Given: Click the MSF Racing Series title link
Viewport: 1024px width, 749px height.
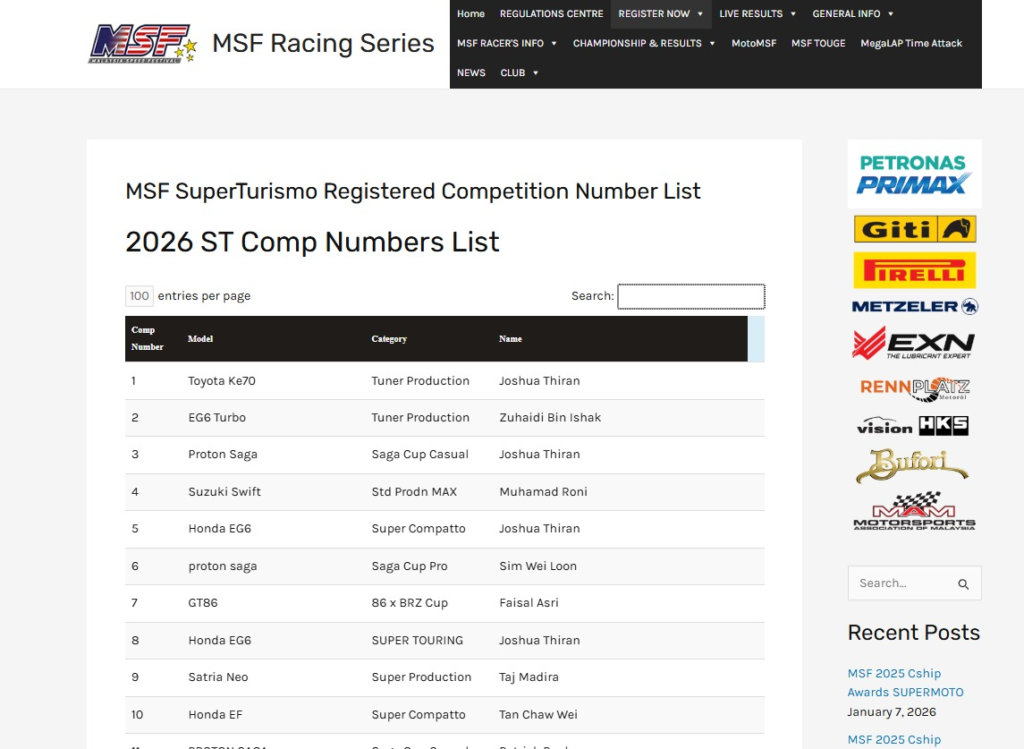Looking at the screenshot, I should 323,44.
